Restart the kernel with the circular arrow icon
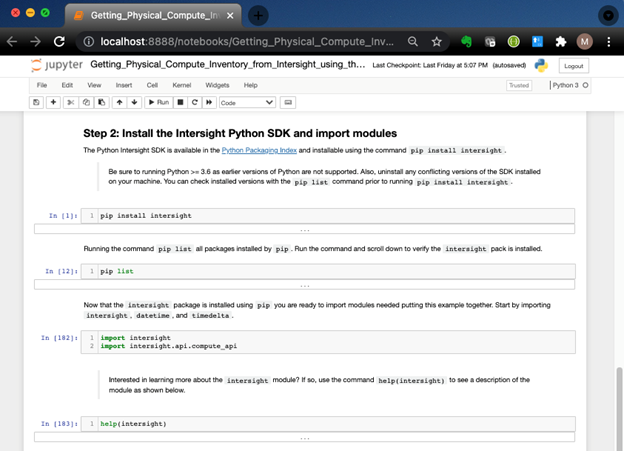The height and width of the screenshot is (451, 624). point(195,102)
